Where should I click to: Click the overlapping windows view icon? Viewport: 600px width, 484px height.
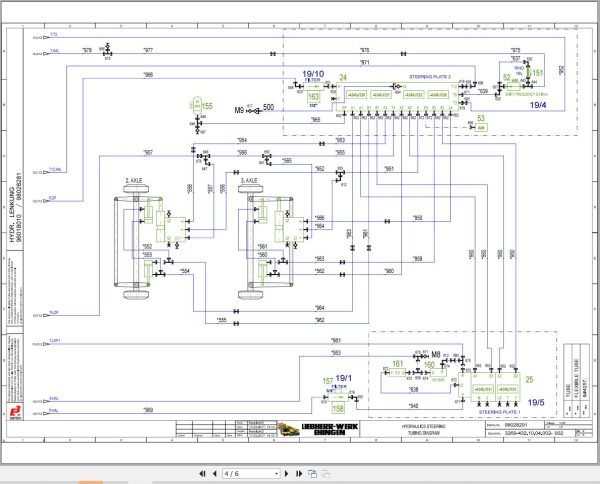click(312, 474)
